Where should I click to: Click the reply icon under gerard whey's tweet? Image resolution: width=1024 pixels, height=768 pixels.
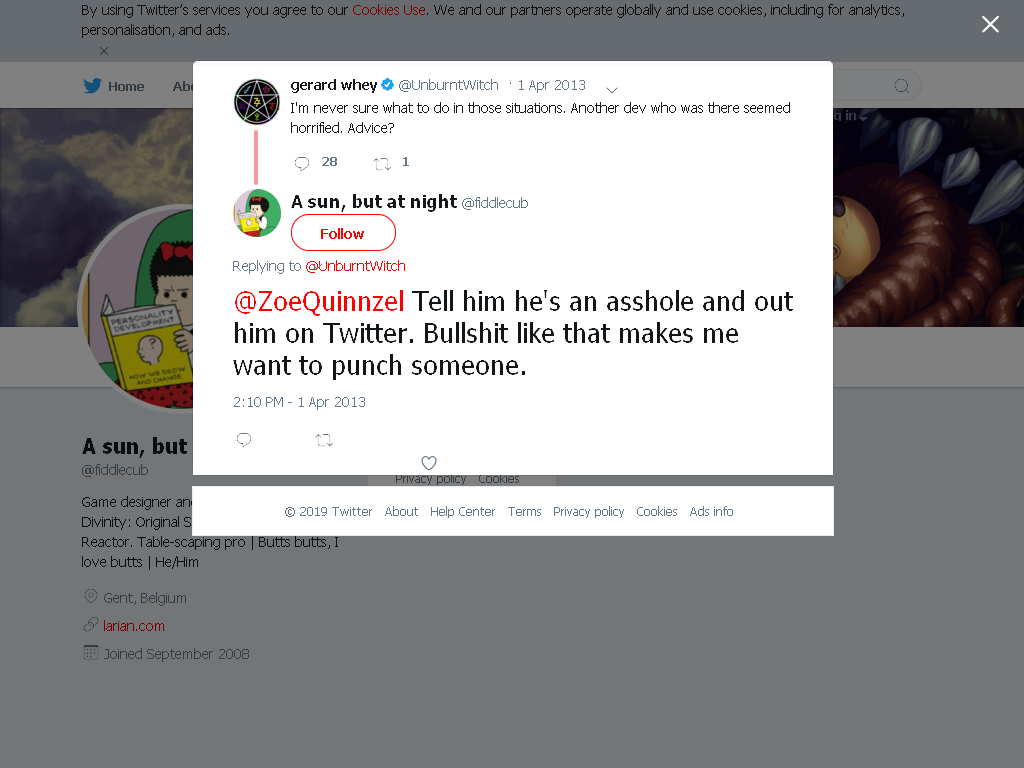(x=302, y=163)
